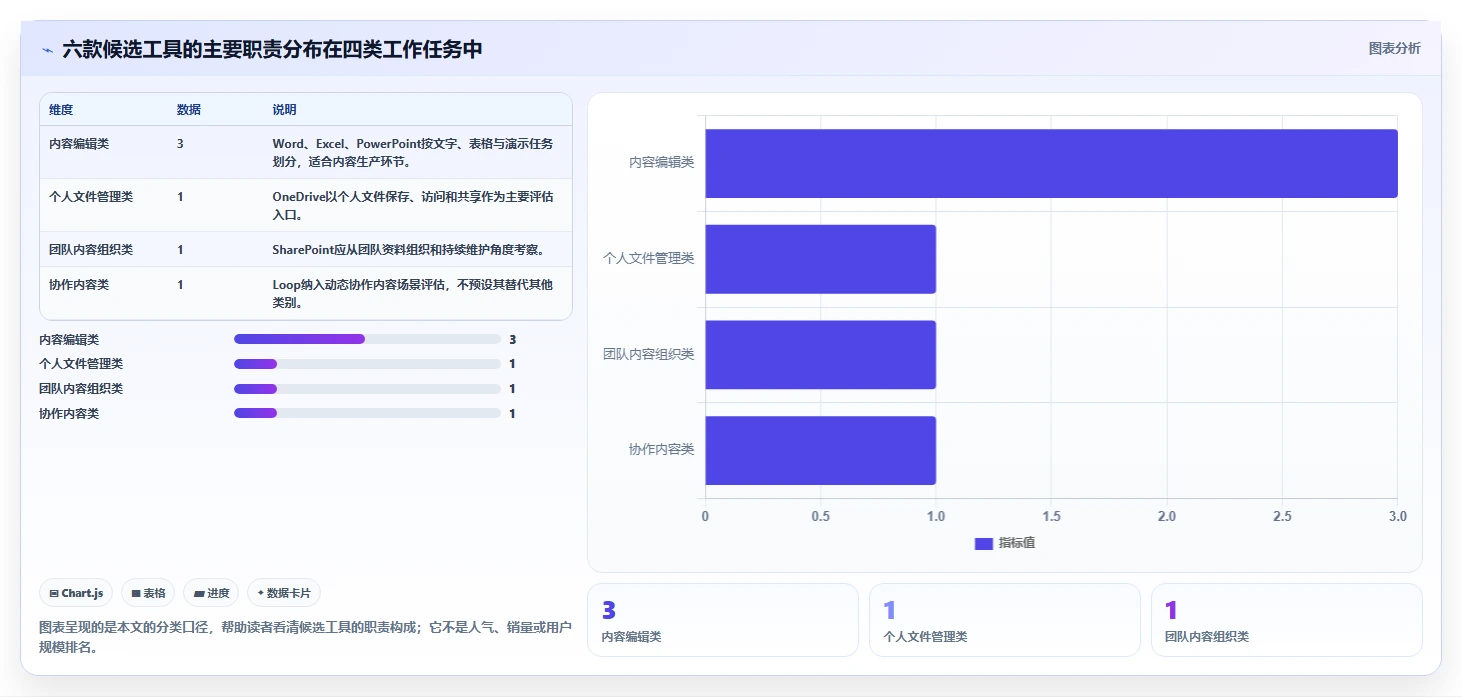The height and width of the screenshot is (697, 1462).
Task: Click the 协作内容类 bar in the chart
Action: pos(820,451)
